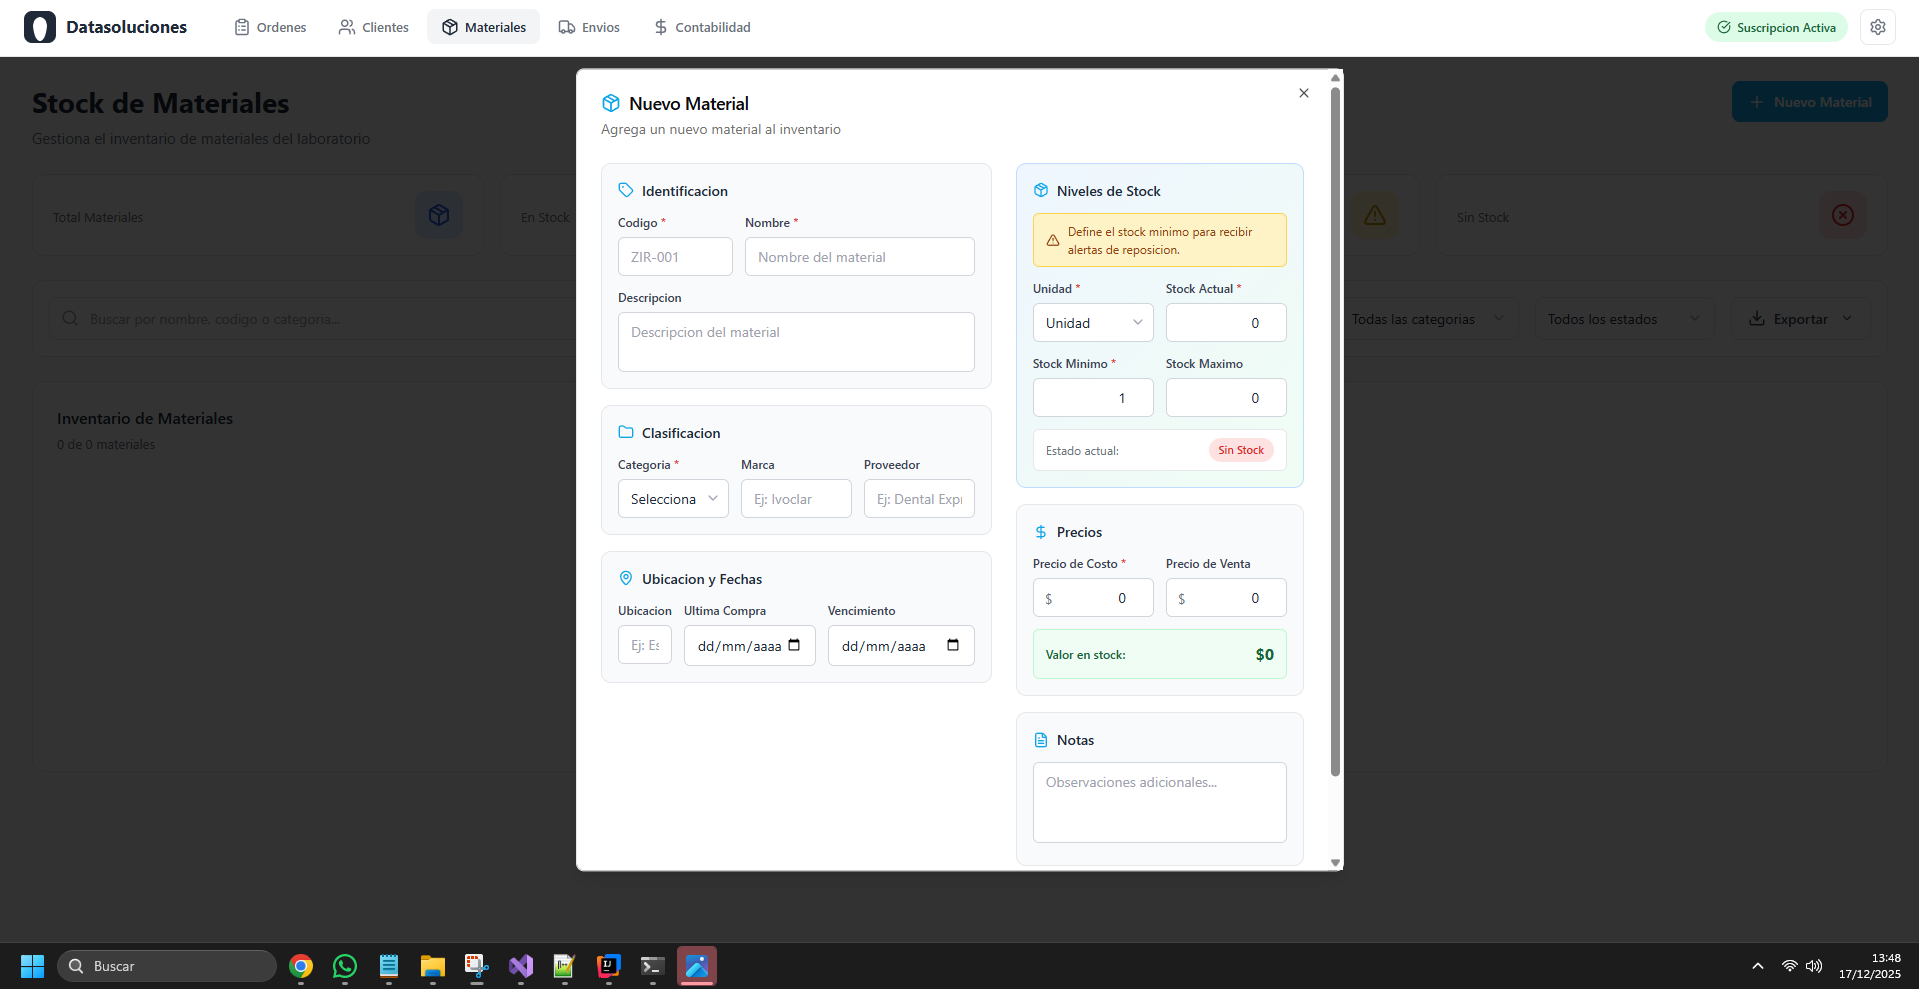Click the Stock Maximo field
The width and height of the screenshot is (1919, 989).
point(1226,398)
